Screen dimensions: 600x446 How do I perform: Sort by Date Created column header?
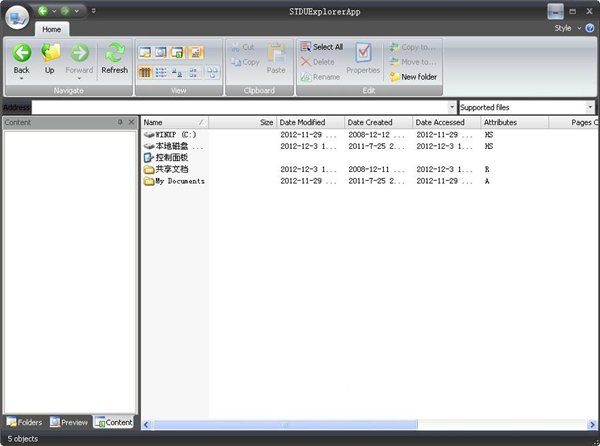pyautogui.click(x=378, y=122)
